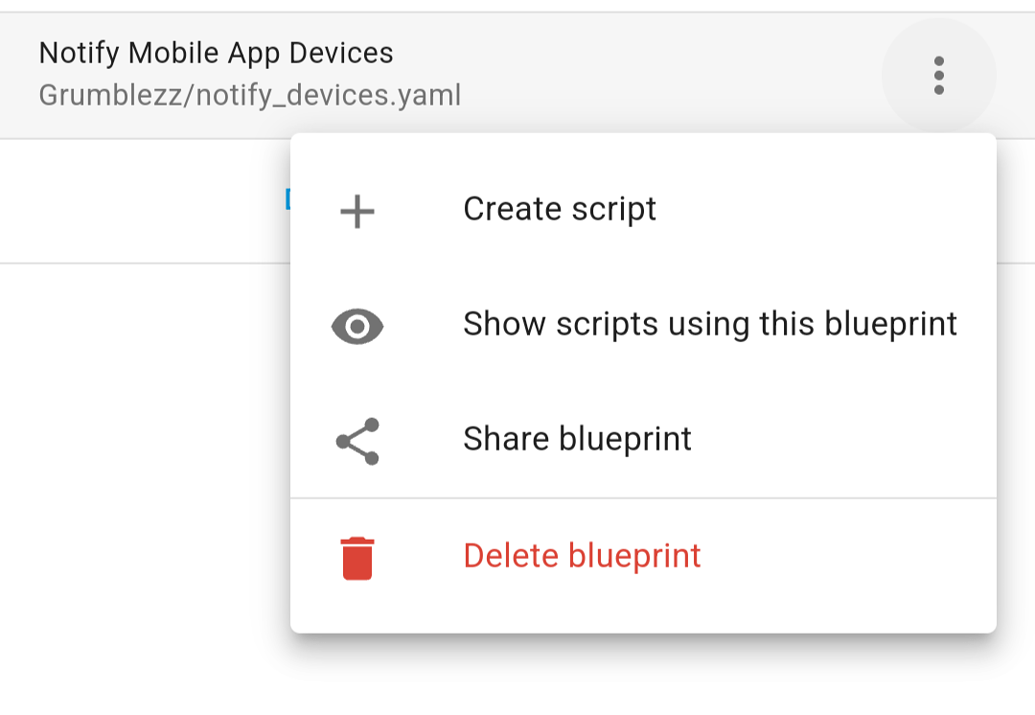Click the share icon in the menu
1035x715 pixels.
click(357, 441)
